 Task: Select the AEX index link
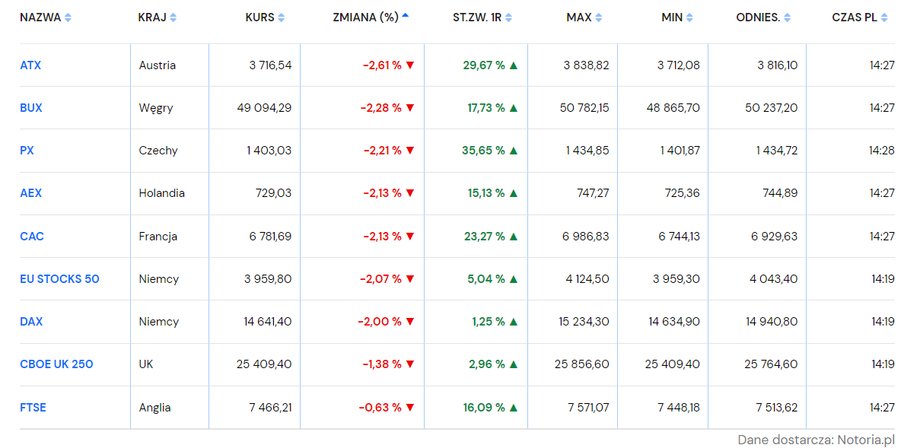coord(31,193)
